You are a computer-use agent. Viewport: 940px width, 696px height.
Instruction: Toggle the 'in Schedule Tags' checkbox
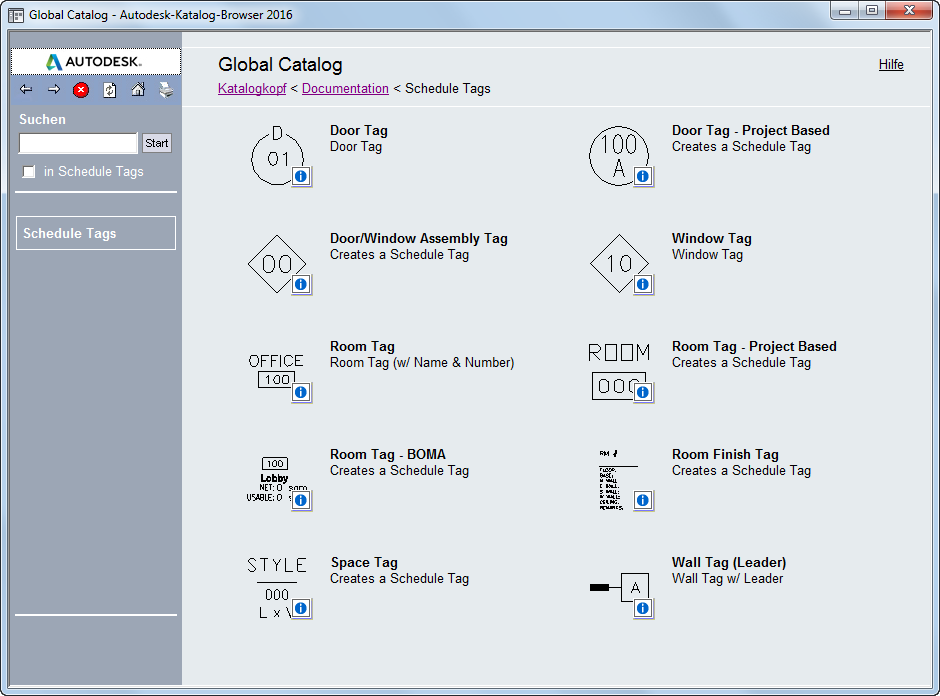[28, 172]
